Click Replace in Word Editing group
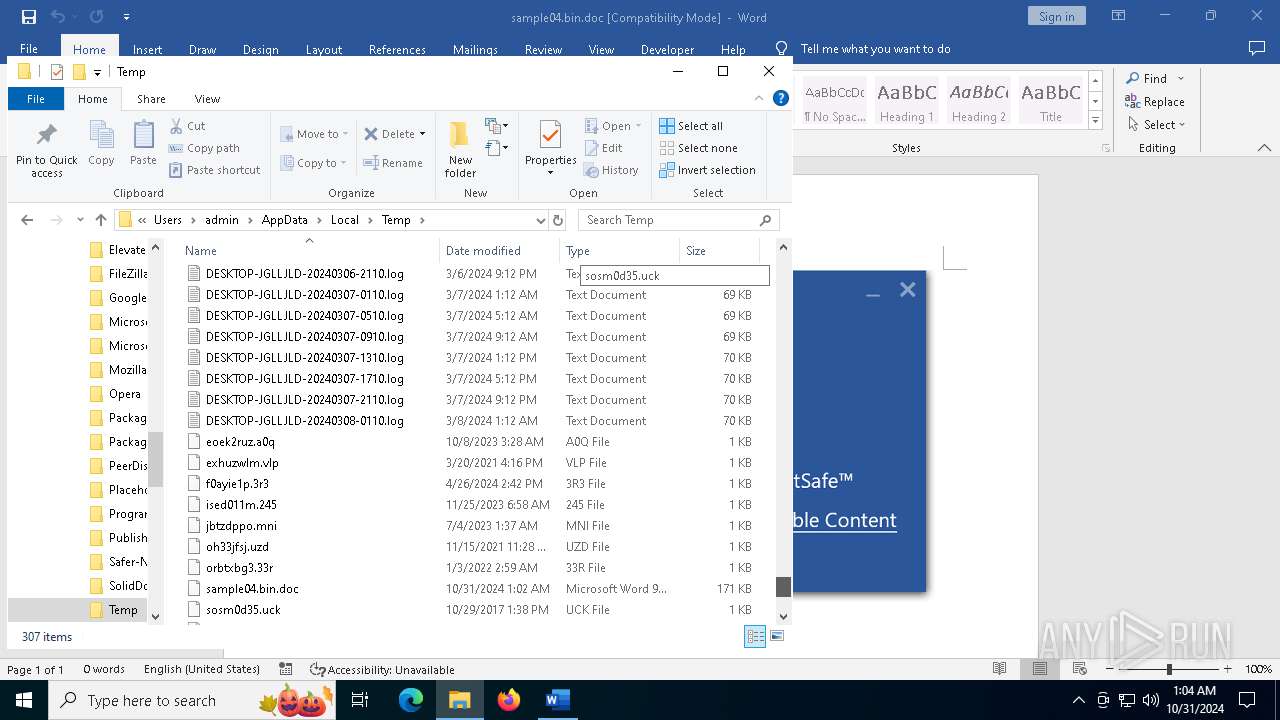 (1155, 101)
